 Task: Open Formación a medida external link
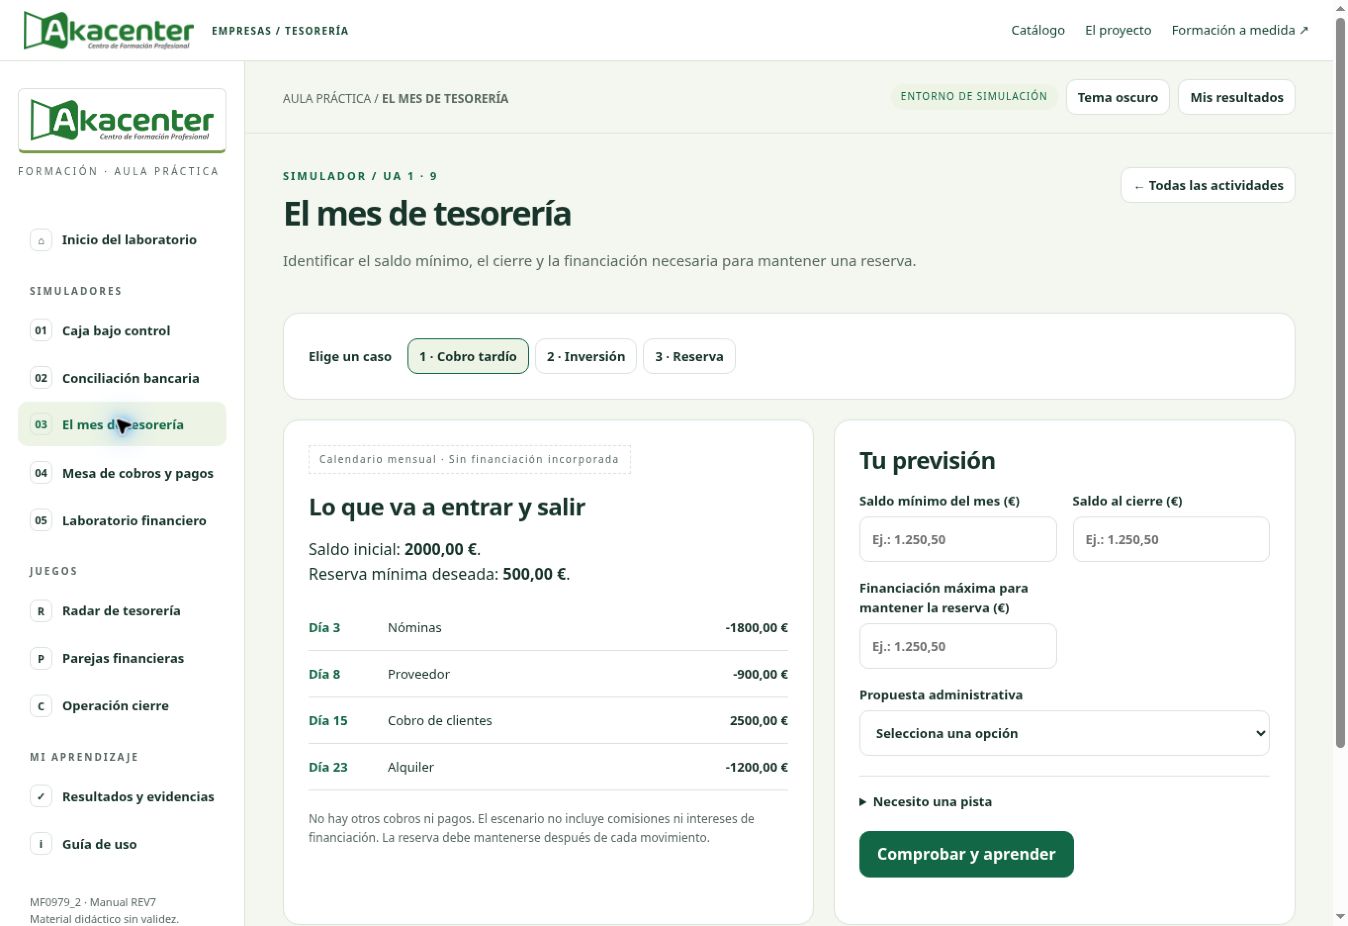[1240, 30]
